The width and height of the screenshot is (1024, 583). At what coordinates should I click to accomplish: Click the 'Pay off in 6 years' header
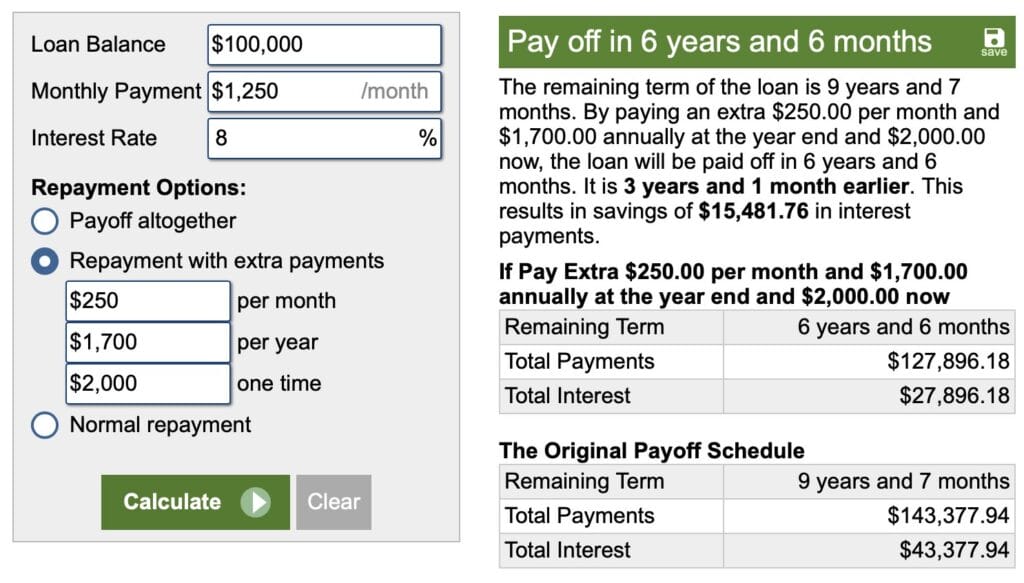720,42
